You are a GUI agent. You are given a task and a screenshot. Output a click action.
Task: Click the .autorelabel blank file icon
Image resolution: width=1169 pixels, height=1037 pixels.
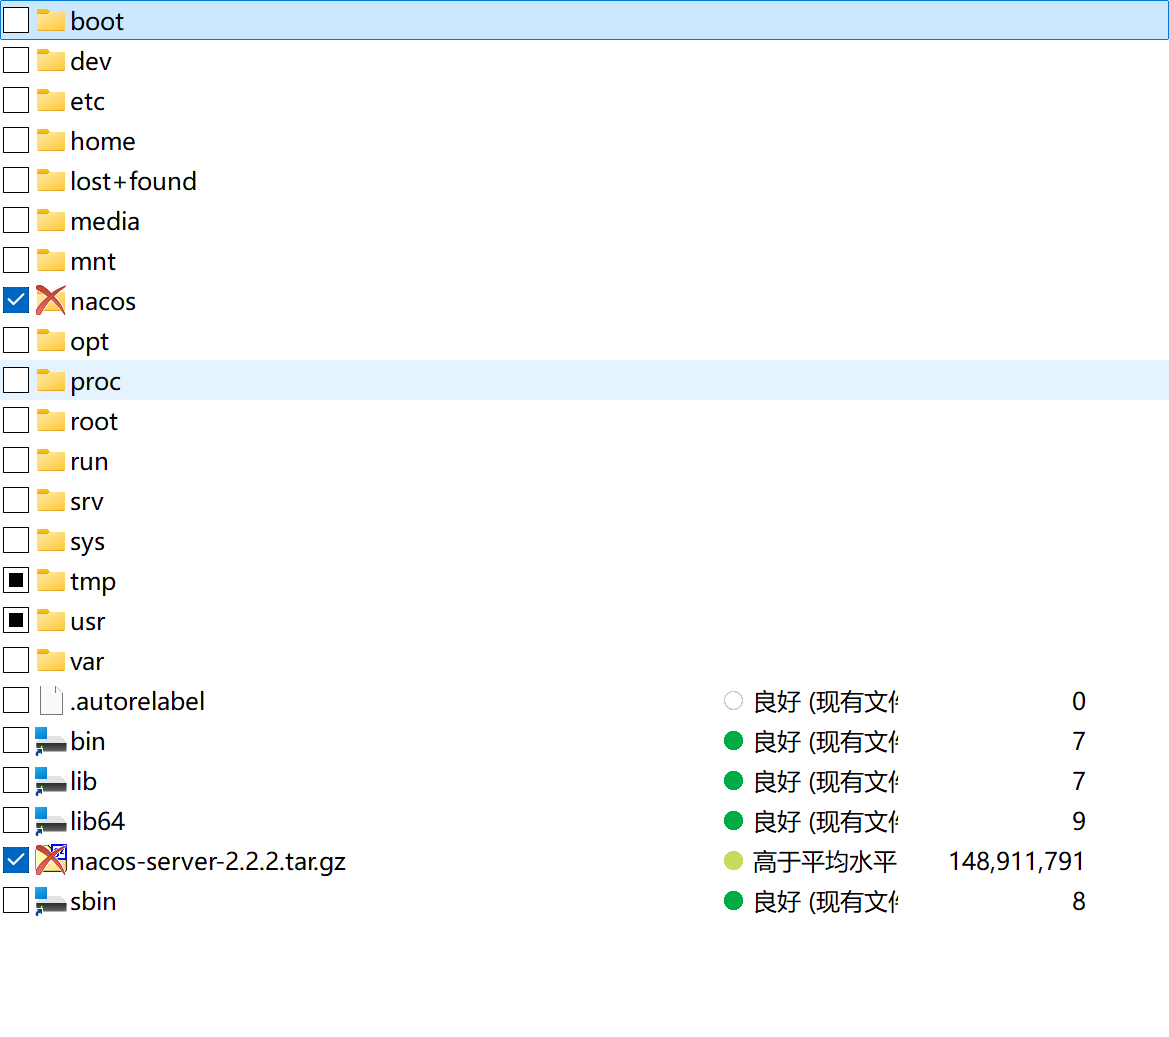[50, 701]
